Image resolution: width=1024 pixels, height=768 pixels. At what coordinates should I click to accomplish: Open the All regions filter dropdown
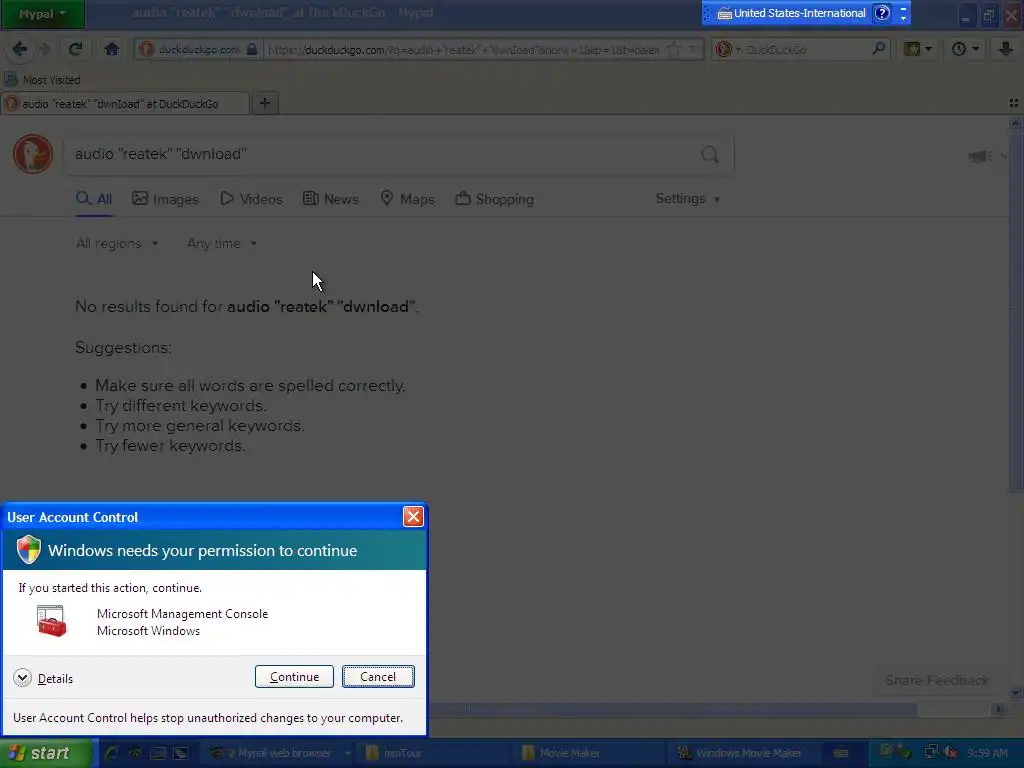117,244
